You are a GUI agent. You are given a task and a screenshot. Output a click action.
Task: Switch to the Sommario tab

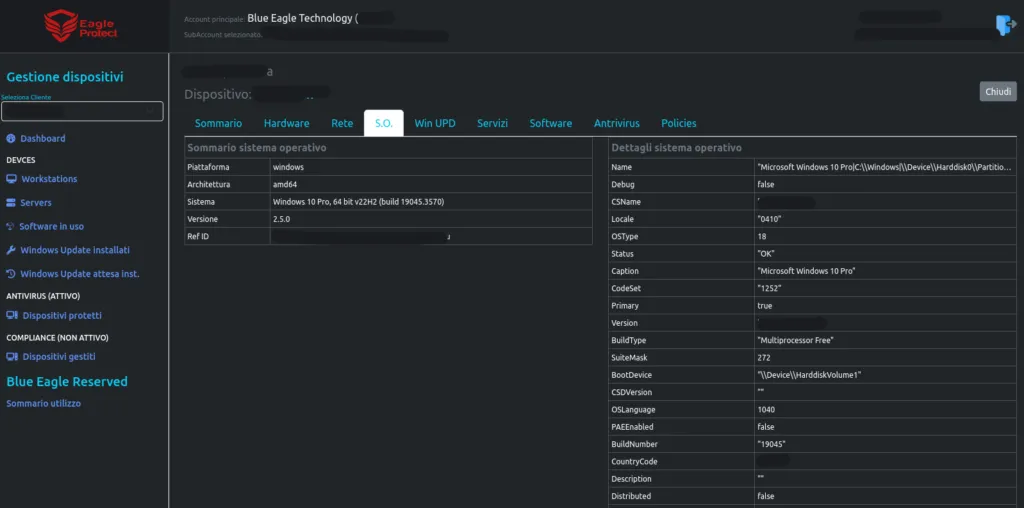point(218,123)
